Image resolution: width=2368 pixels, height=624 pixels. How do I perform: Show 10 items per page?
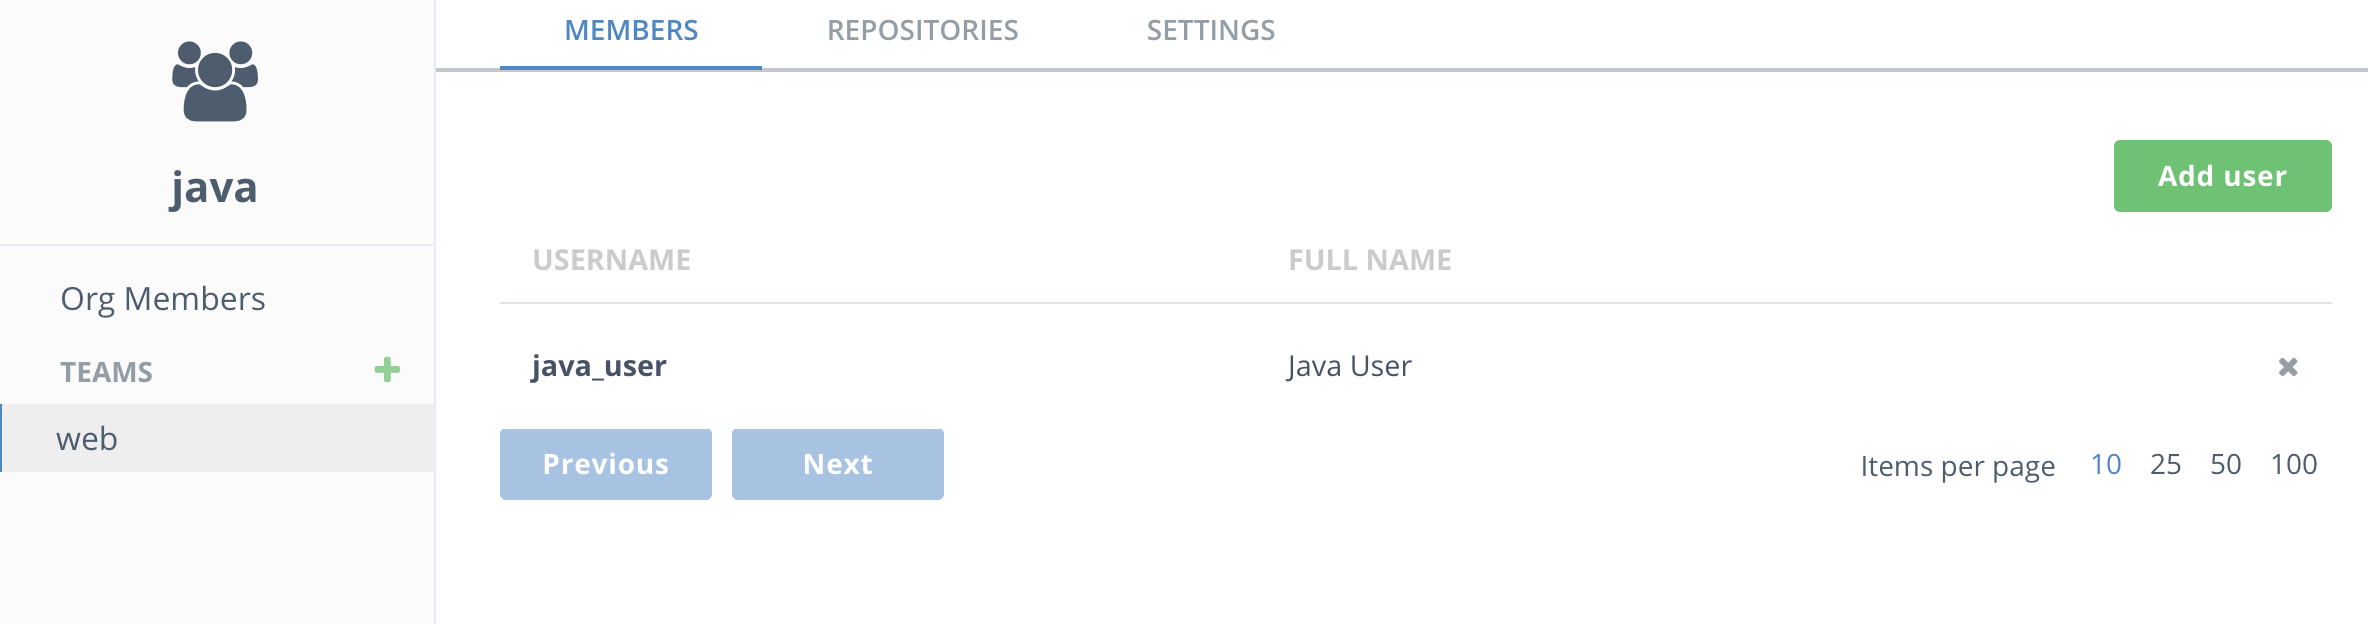click(x=2106, y=464)
